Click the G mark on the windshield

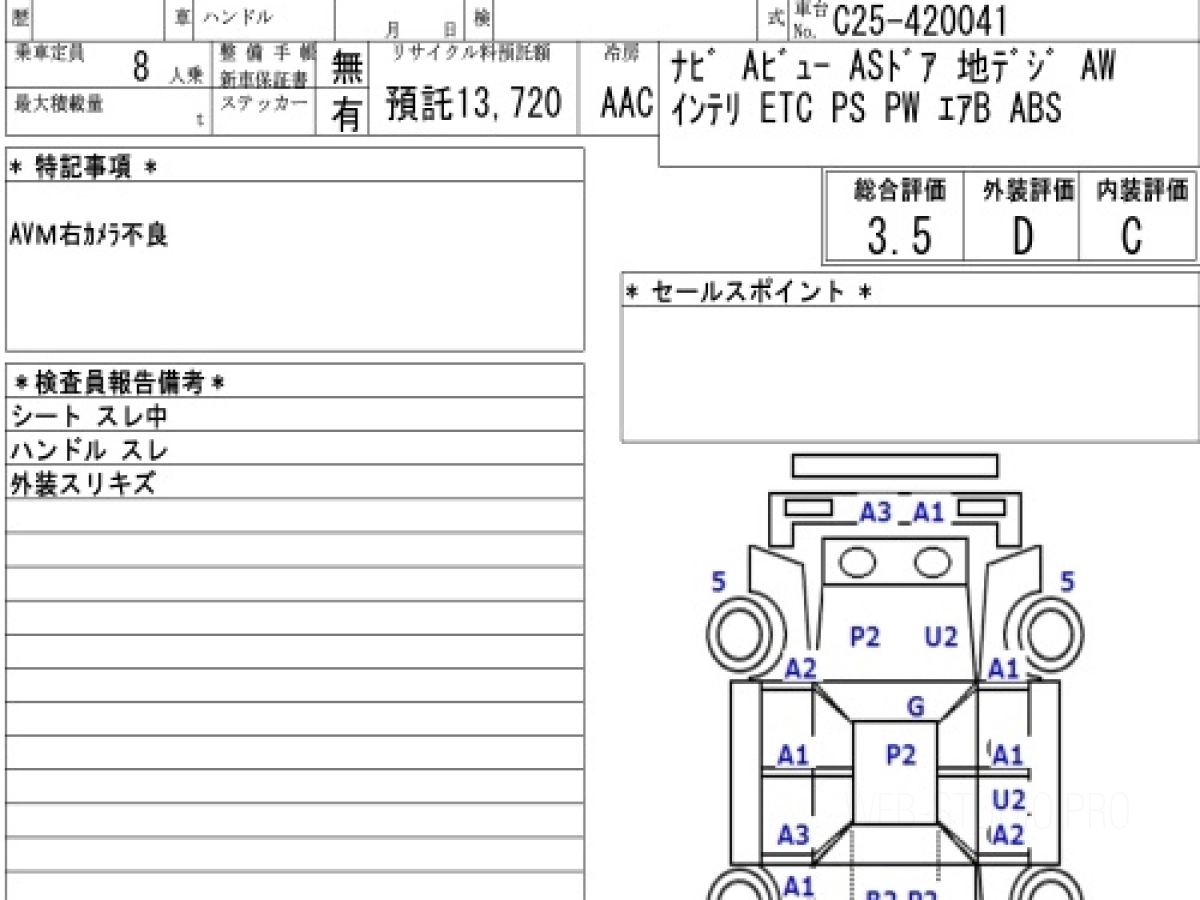[x=915, y=708]
